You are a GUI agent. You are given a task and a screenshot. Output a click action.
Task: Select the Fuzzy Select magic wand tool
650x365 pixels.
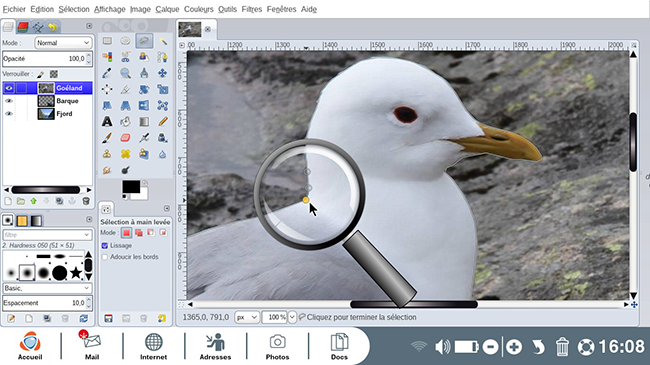point(162,41)
